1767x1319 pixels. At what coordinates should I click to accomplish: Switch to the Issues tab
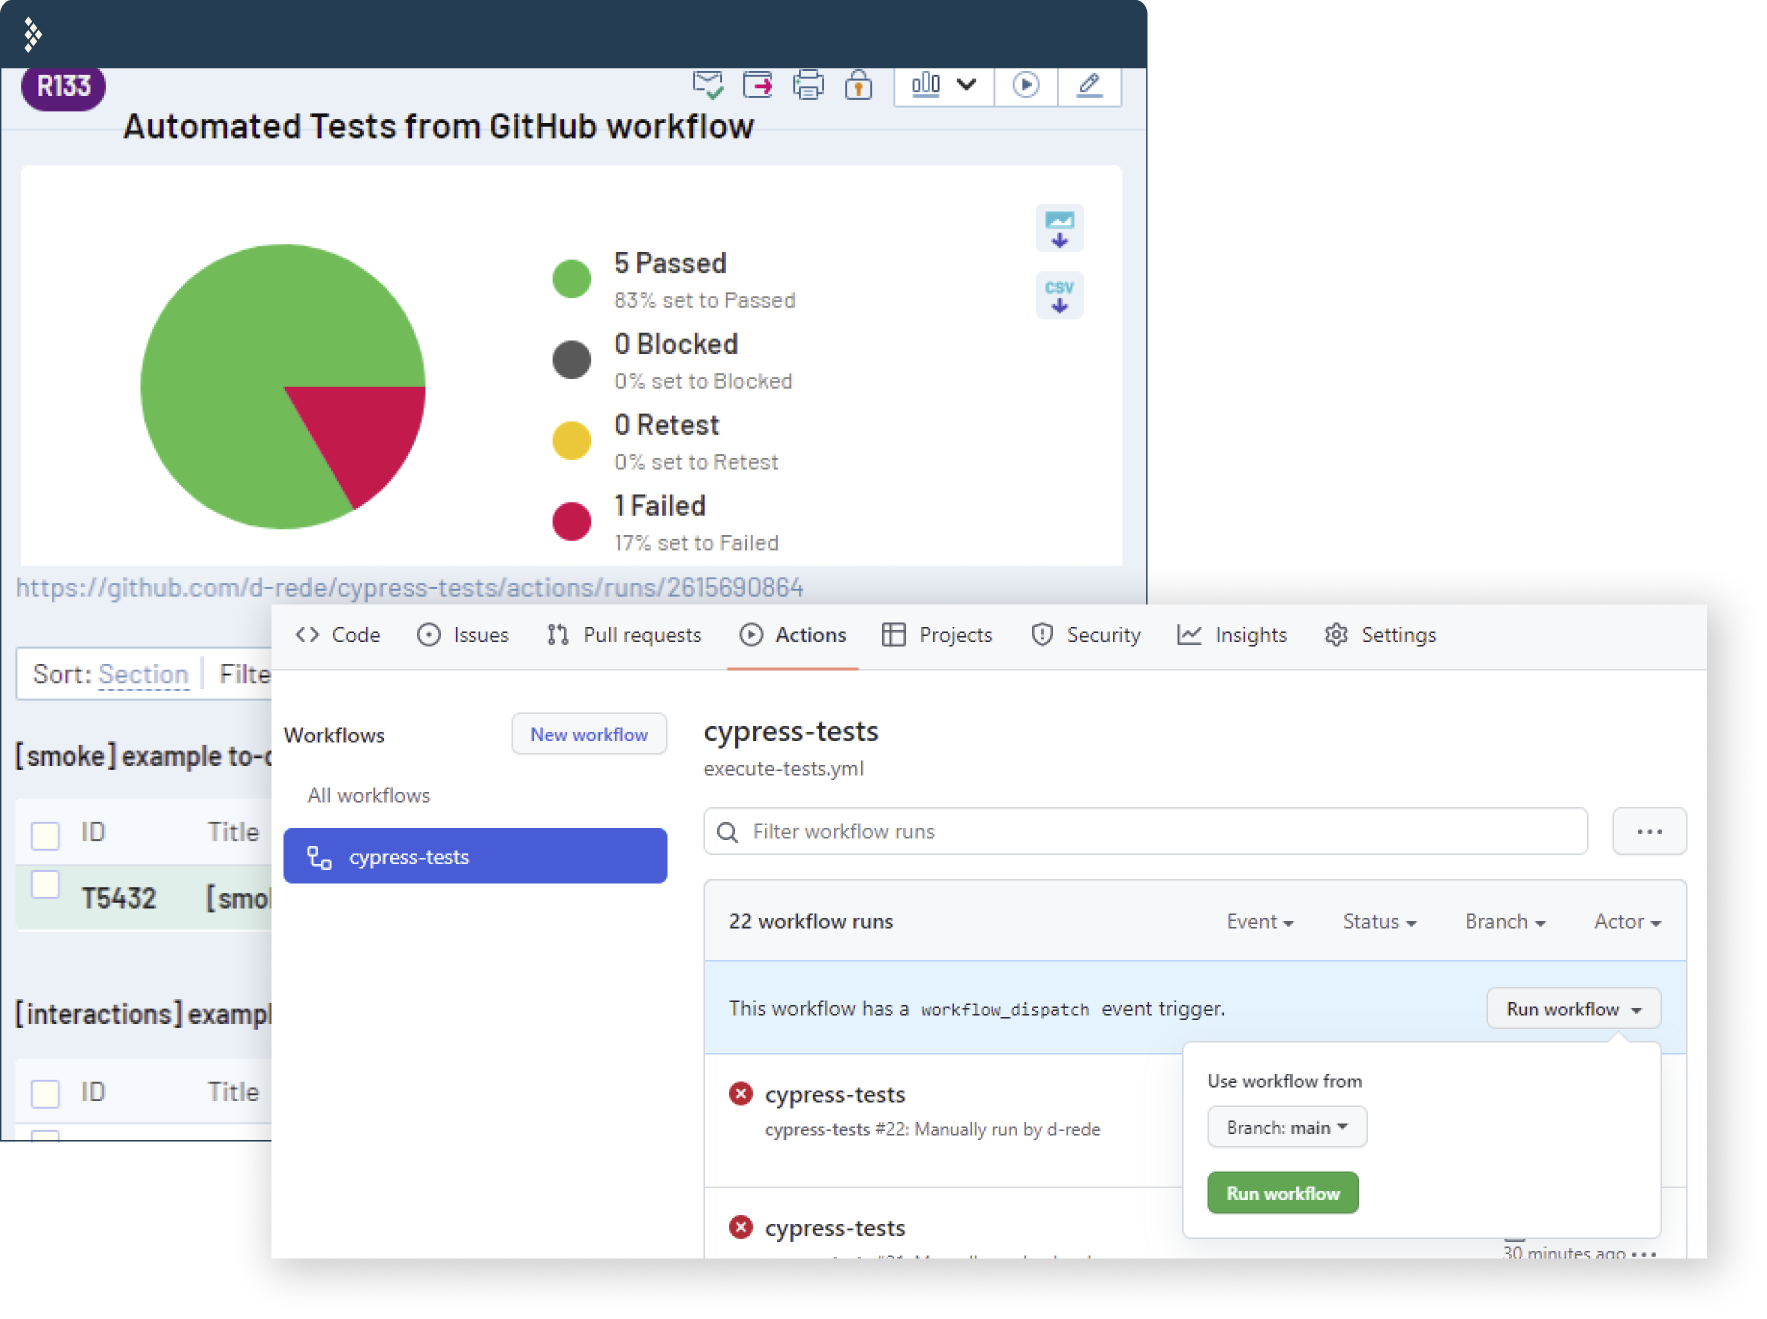point(463,635)
